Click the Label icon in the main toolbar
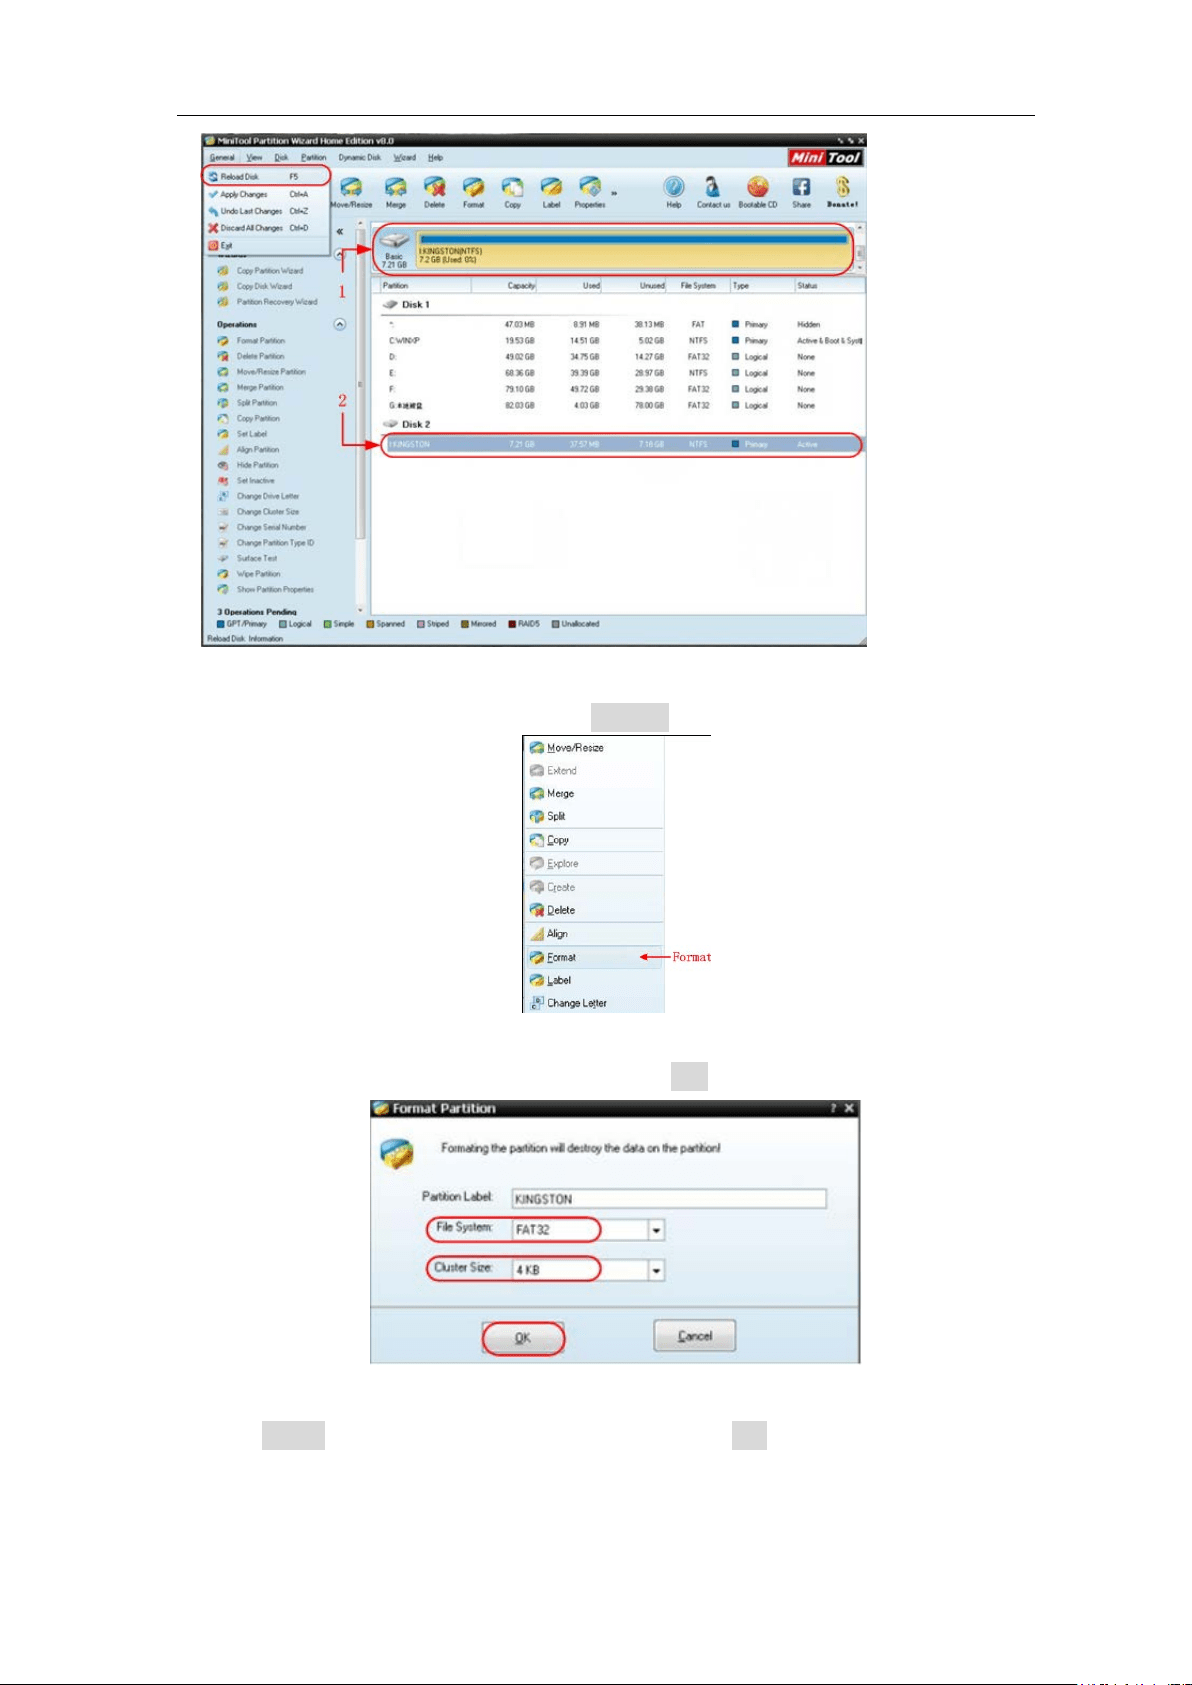Image resolution: width=1192 pixels, height=1685 pixels. tap(551, 192)
